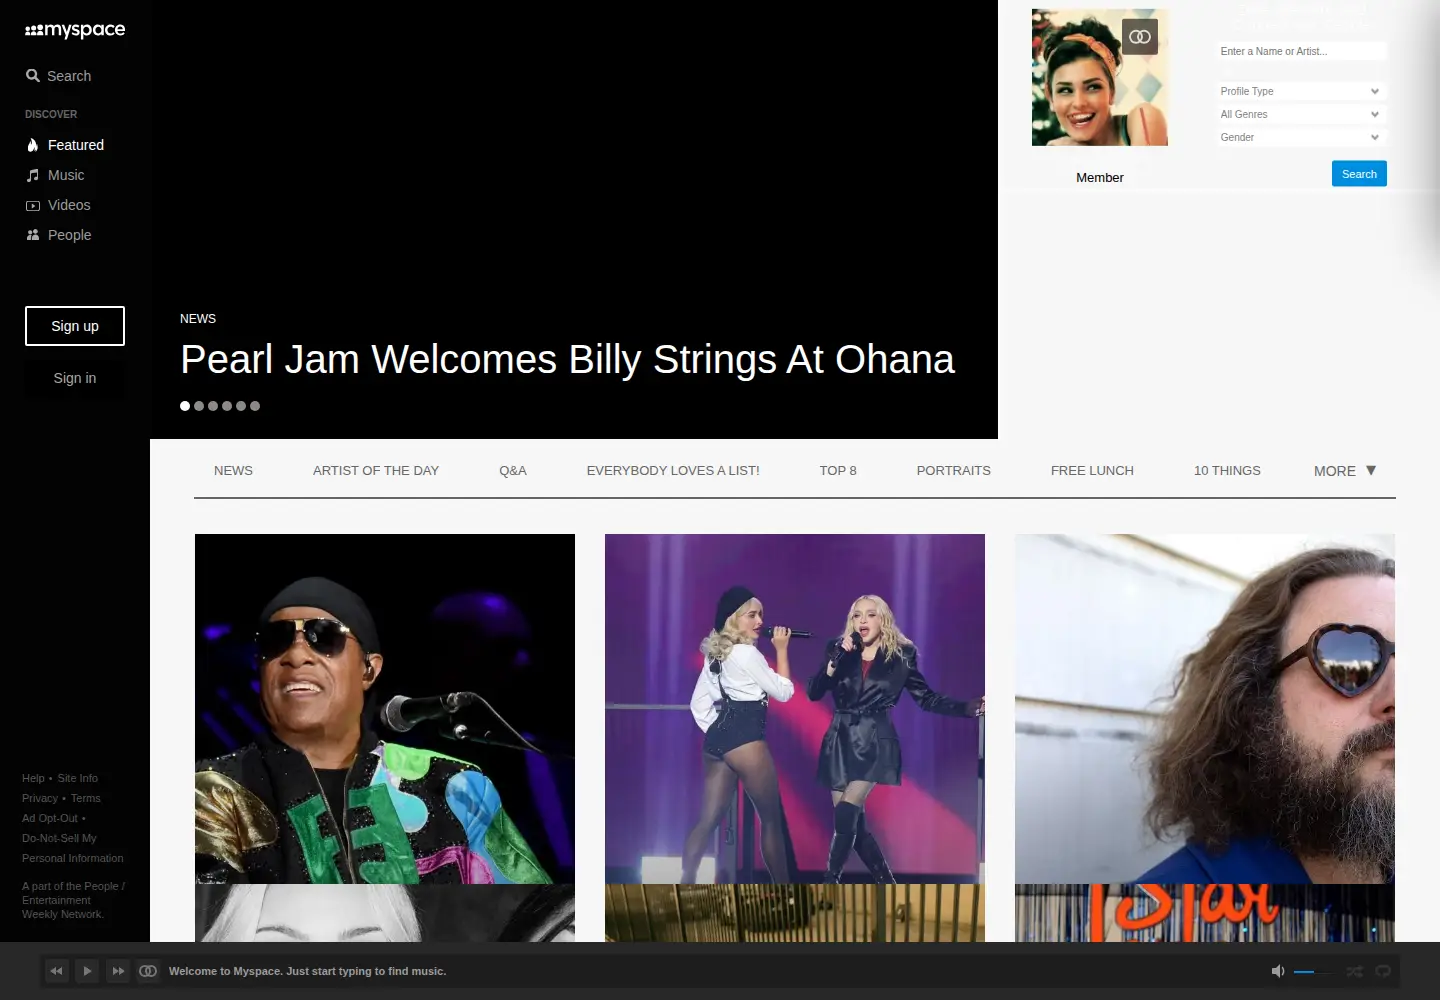Open the Music section
The height and width of the screenshot is (1000, 1440).
pyautogui.click(x=55, y=175)
